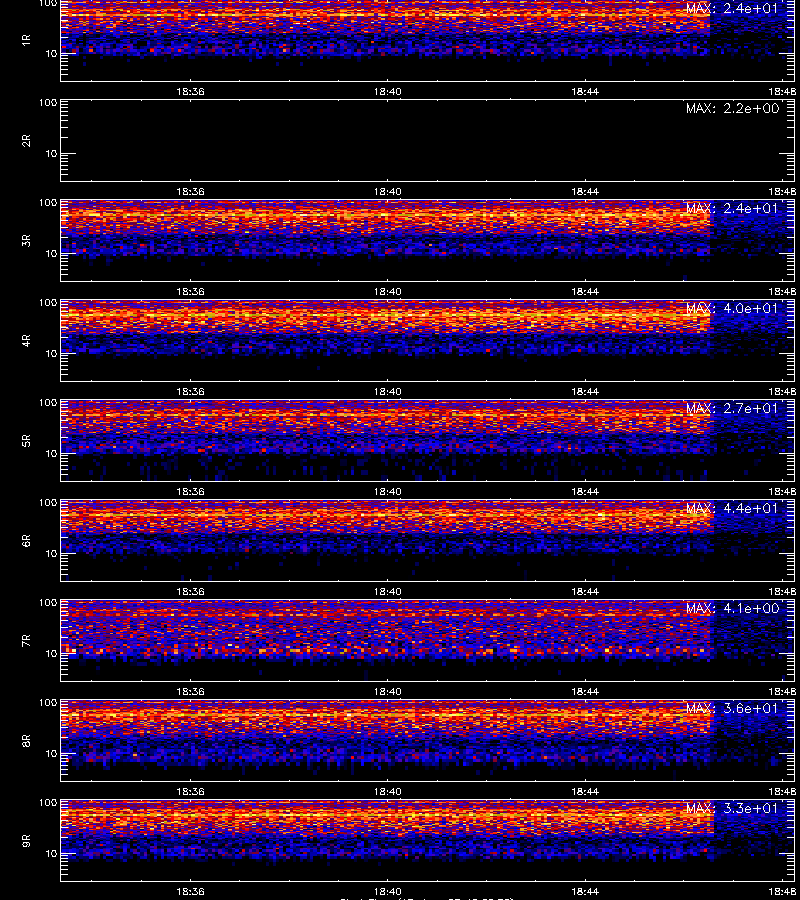800x900 pixels.
Task: Select the MAX: 4.1e+00 value in panel 7R
Action: point(732,608)
